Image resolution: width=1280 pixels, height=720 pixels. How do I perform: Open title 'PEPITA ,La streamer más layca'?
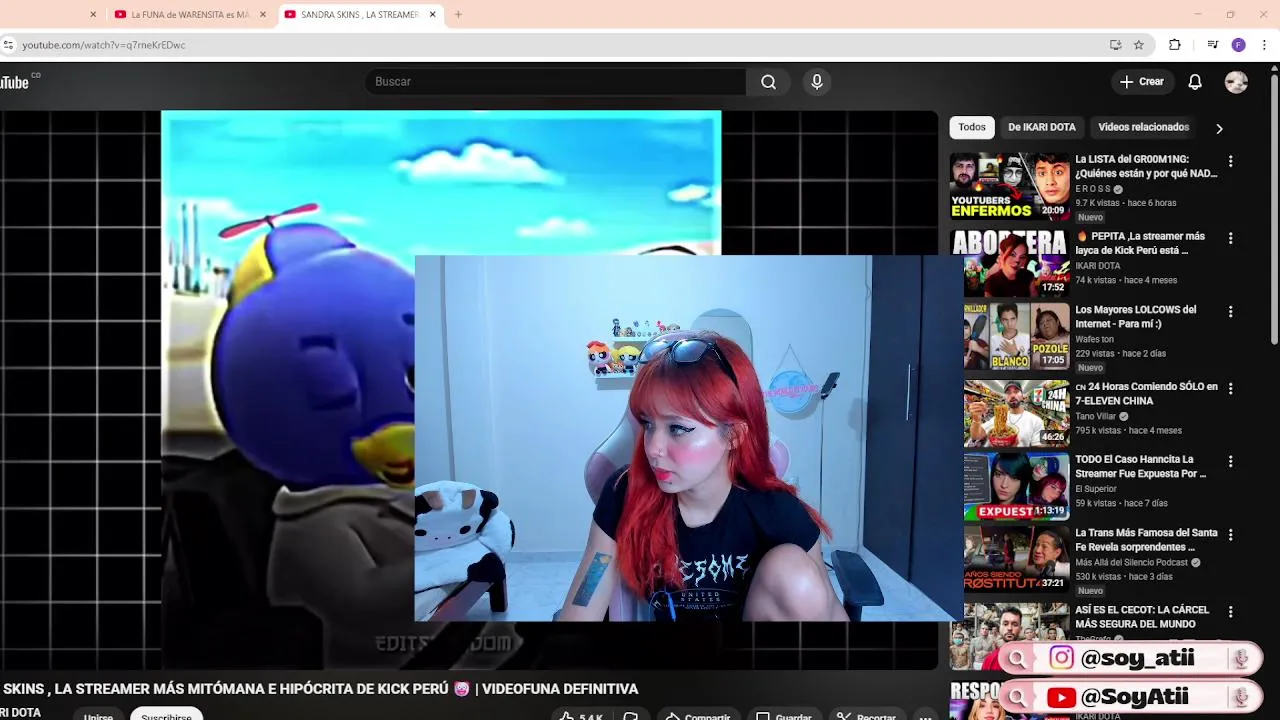pos(1140,243)
